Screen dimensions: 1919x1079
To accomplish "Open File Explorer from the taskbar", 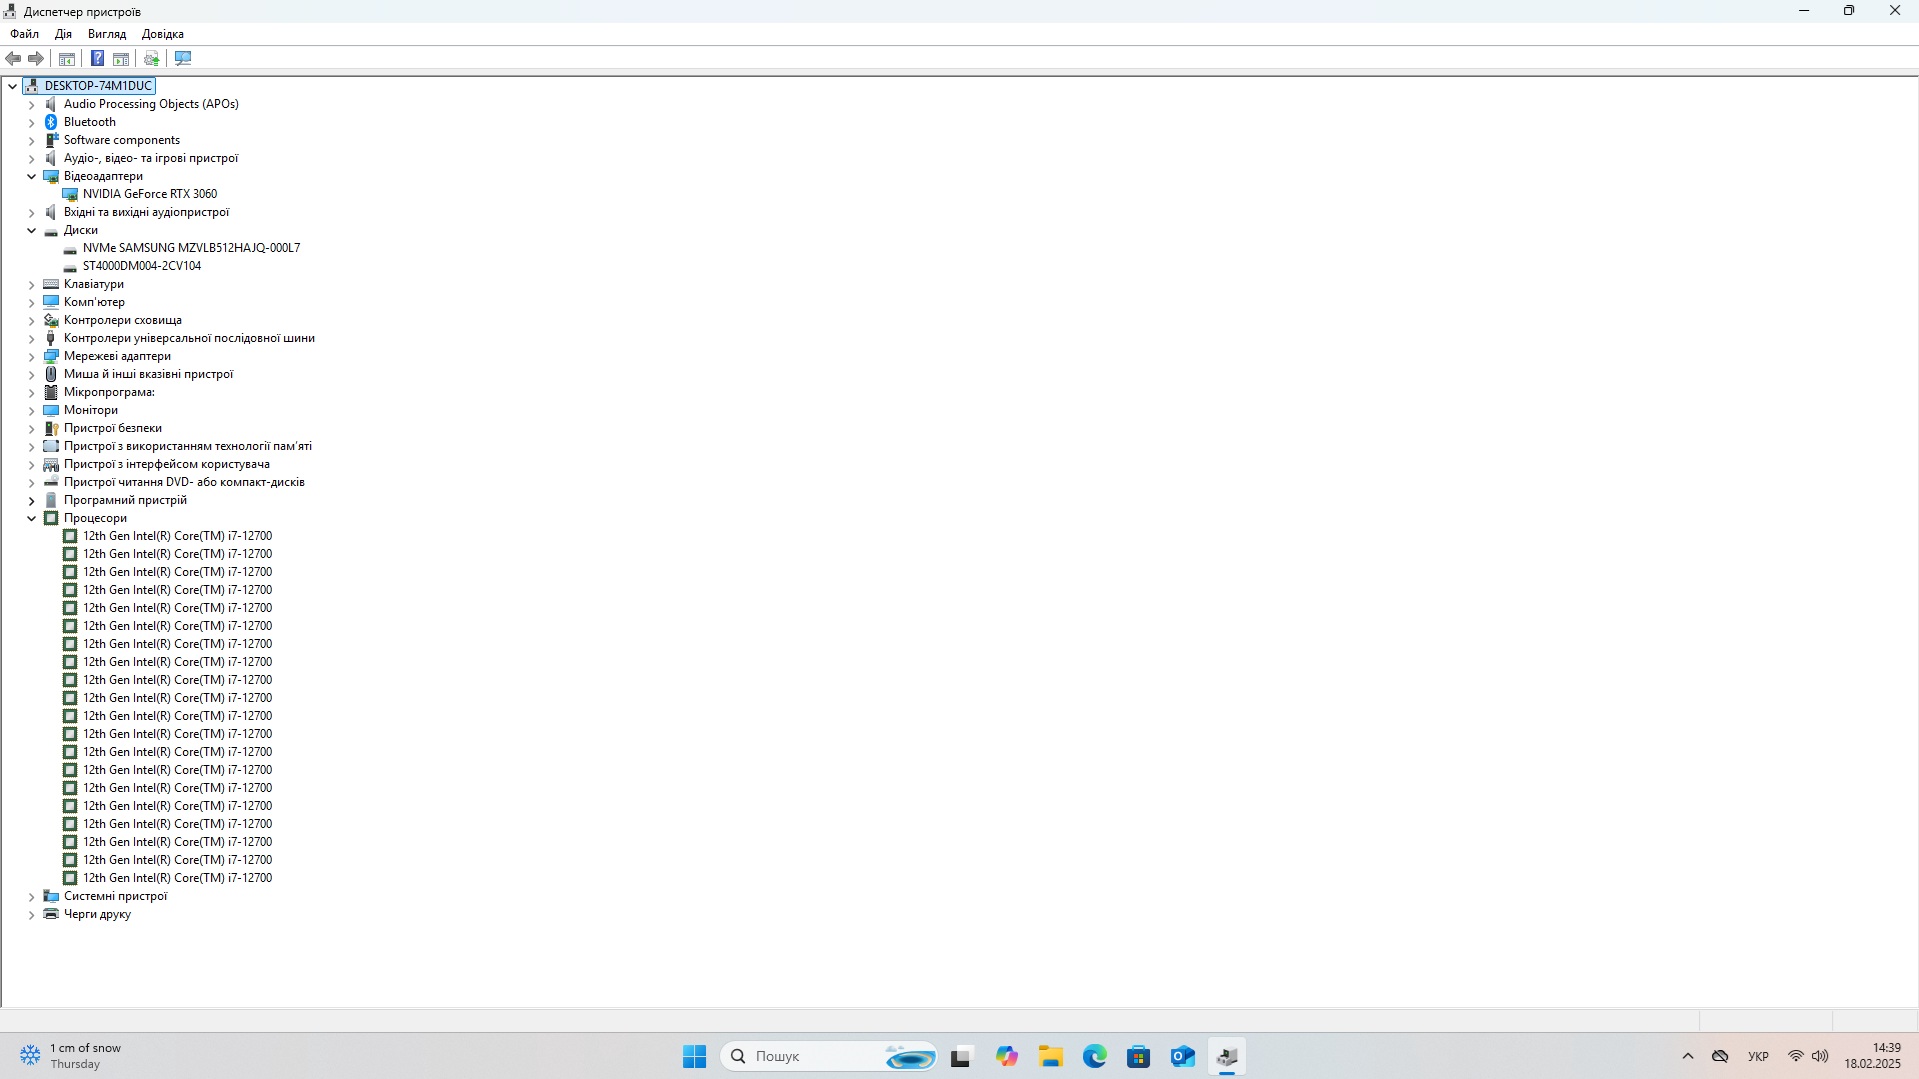I will (1051, 1056).
